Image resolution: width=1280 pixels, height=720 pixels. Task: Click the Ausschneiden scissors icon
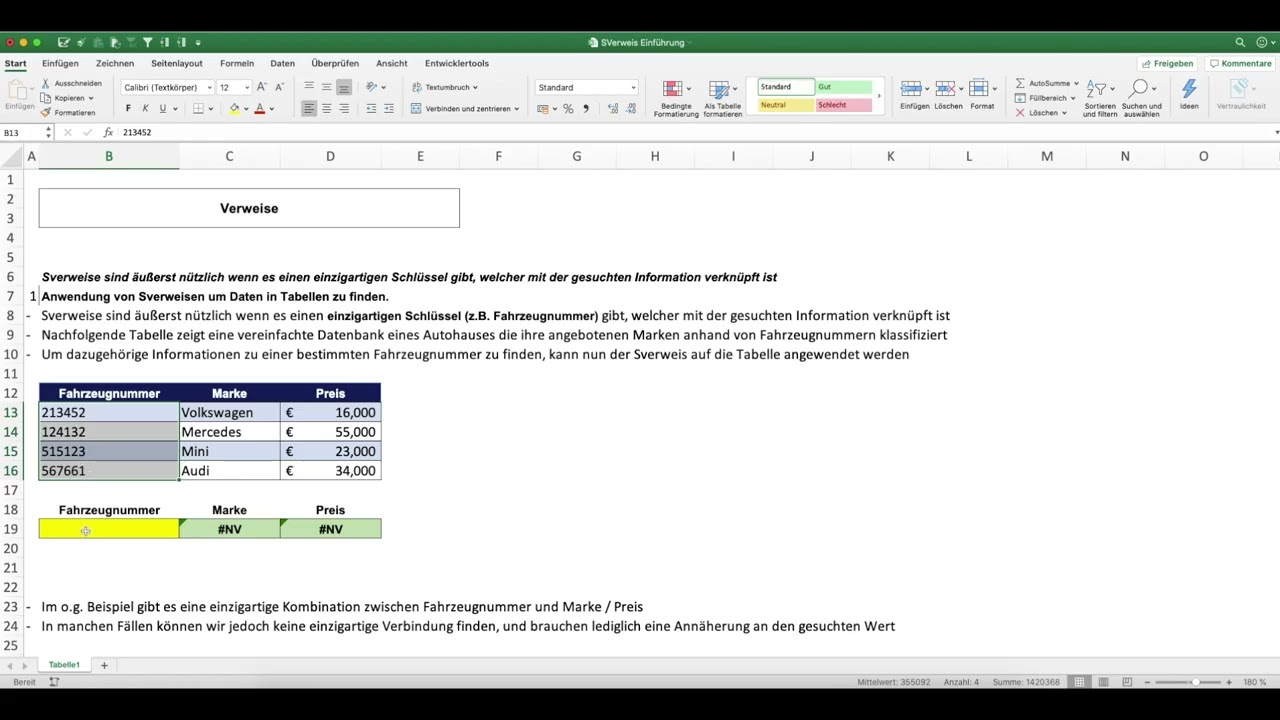tap(47, 84)
